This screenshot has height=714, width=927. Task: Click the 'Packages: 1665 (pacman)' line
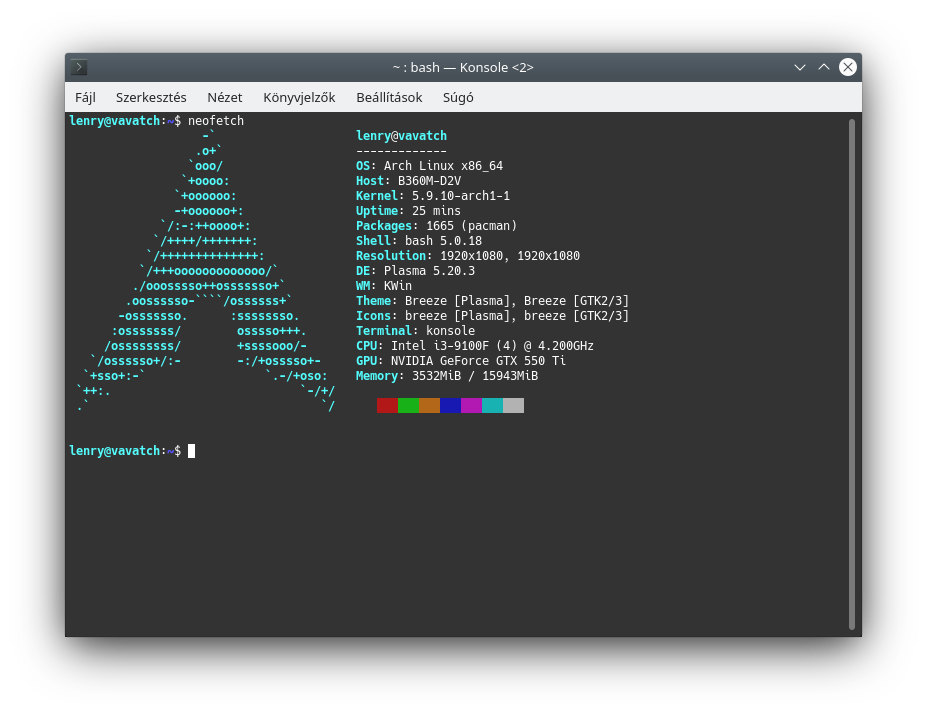coord(436,226)
